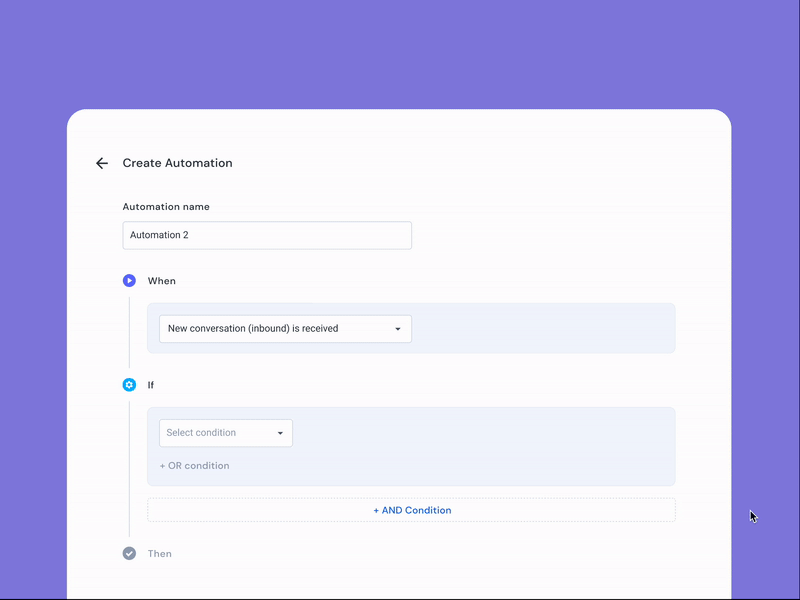Click the Then step checkmark icon

pos(129,554)
